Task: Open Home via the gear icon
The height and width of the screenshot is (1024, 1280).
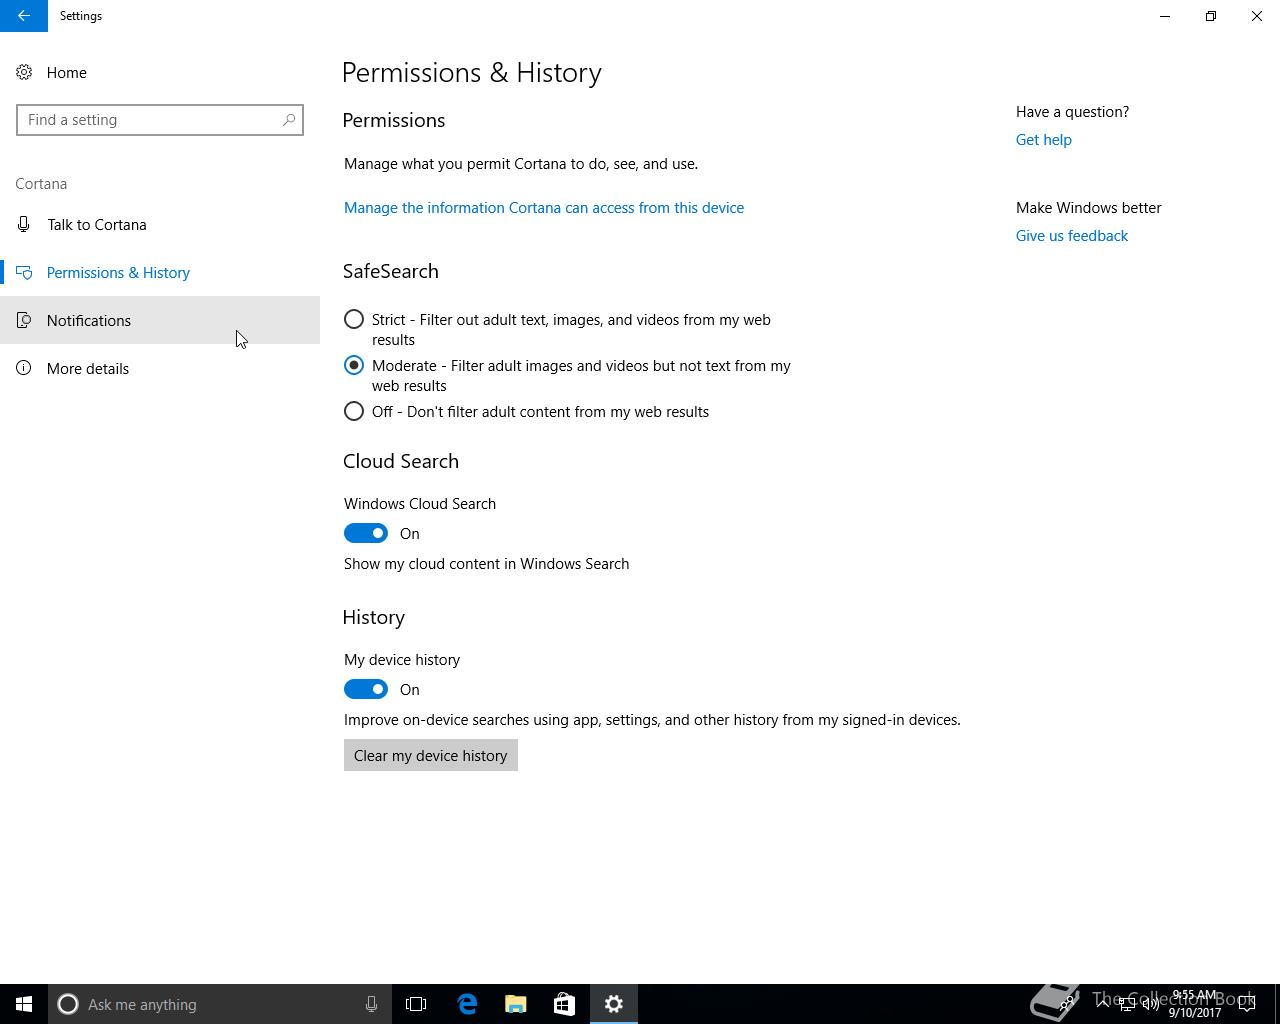Action: [x=24, y=72]
